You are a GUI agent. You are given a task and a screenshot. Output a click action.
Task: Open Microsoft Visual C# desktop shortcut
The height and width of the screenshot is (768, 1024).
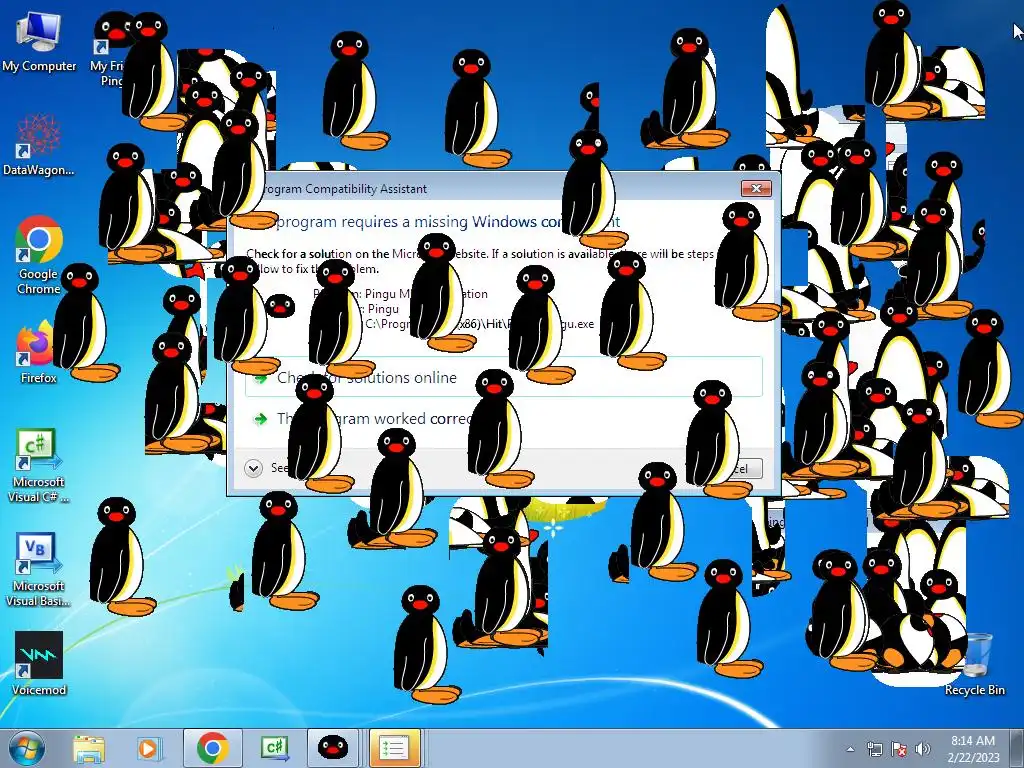click(38, 466)
